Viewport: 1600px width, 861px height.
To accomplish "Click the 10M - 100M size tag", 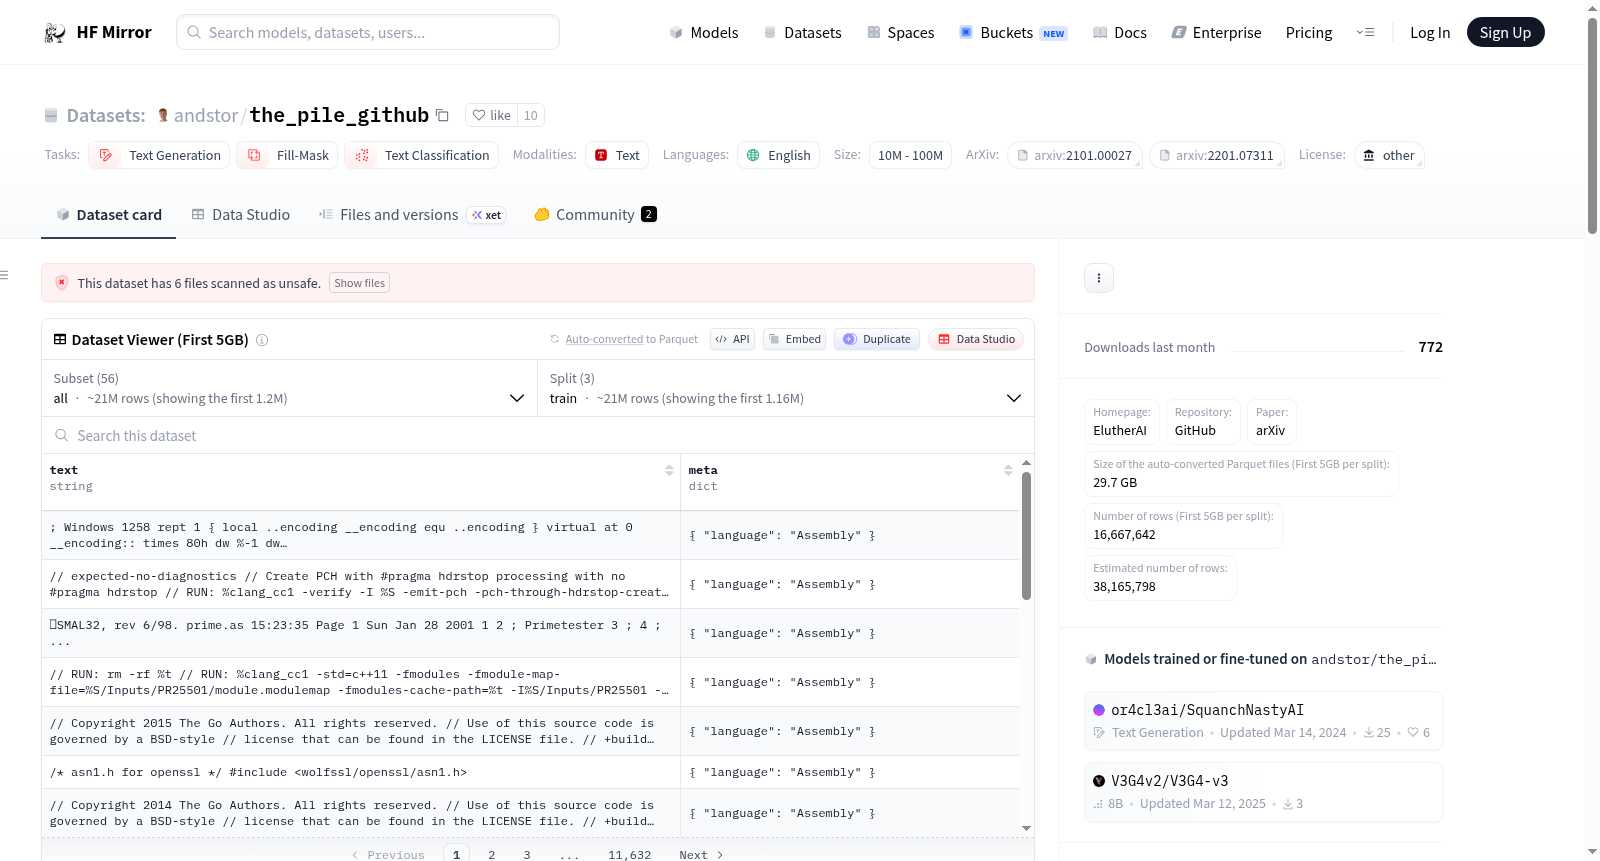I will [910, 156].
